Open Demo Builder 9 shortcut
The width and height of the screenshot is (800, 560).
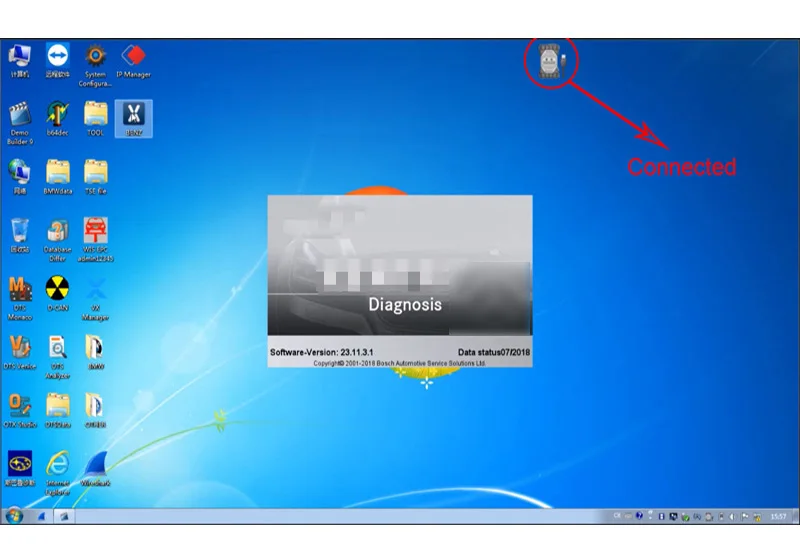click(x=20, y=123)
